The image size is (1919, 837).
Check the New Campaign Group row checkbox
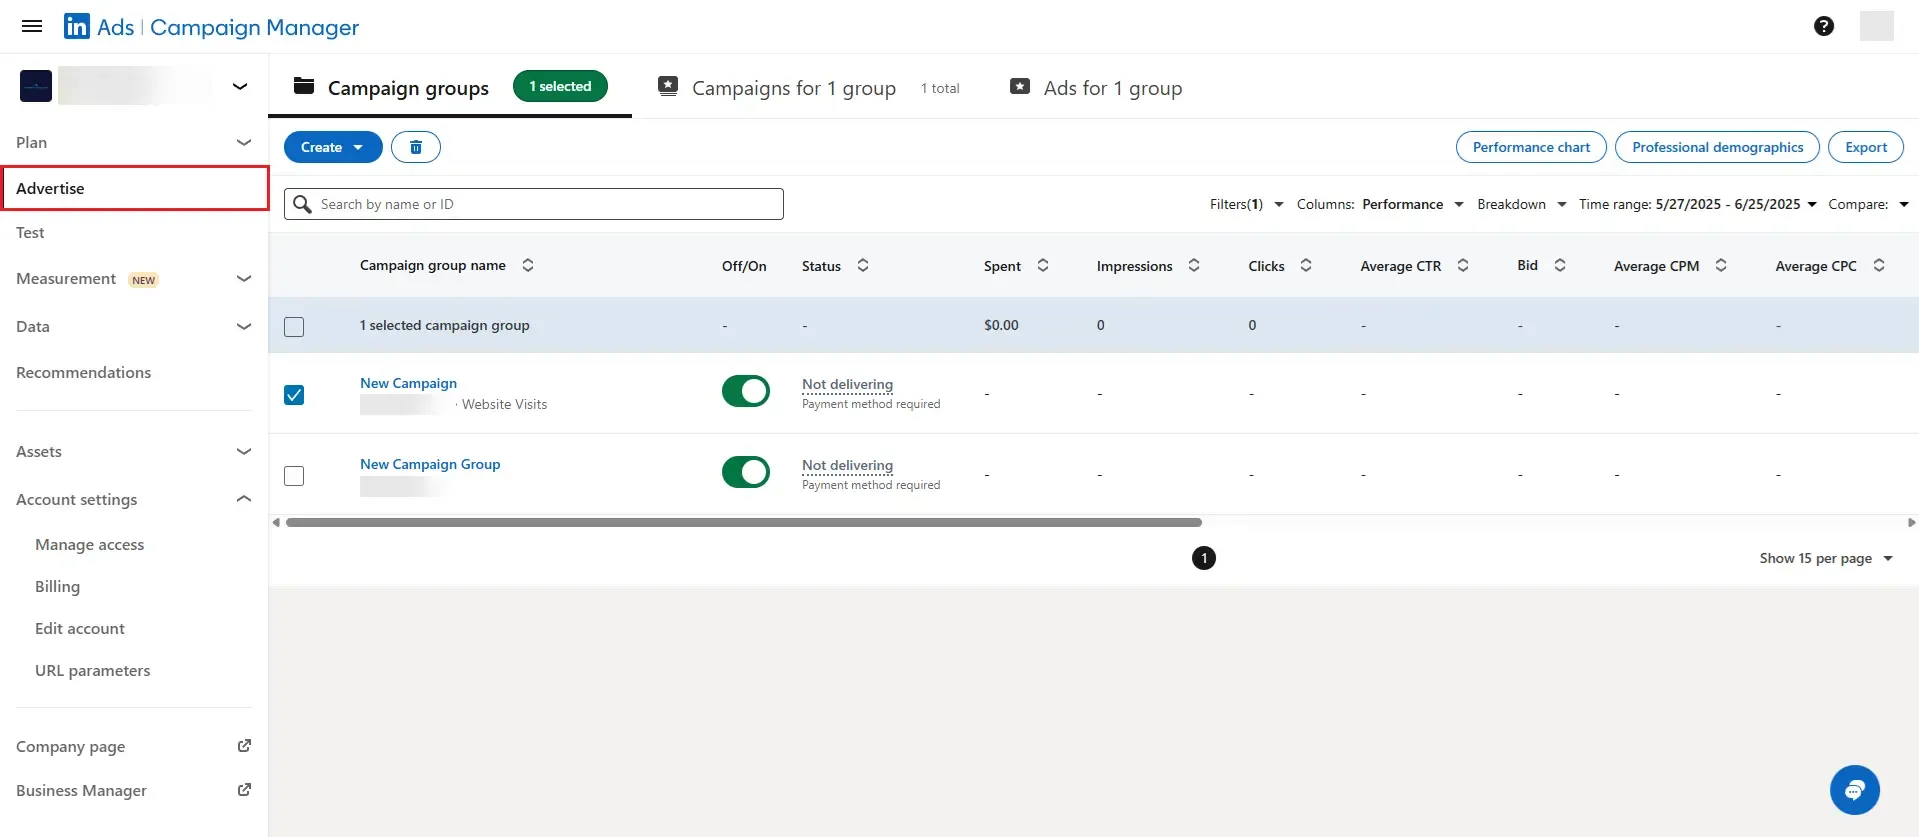(294, 476)
